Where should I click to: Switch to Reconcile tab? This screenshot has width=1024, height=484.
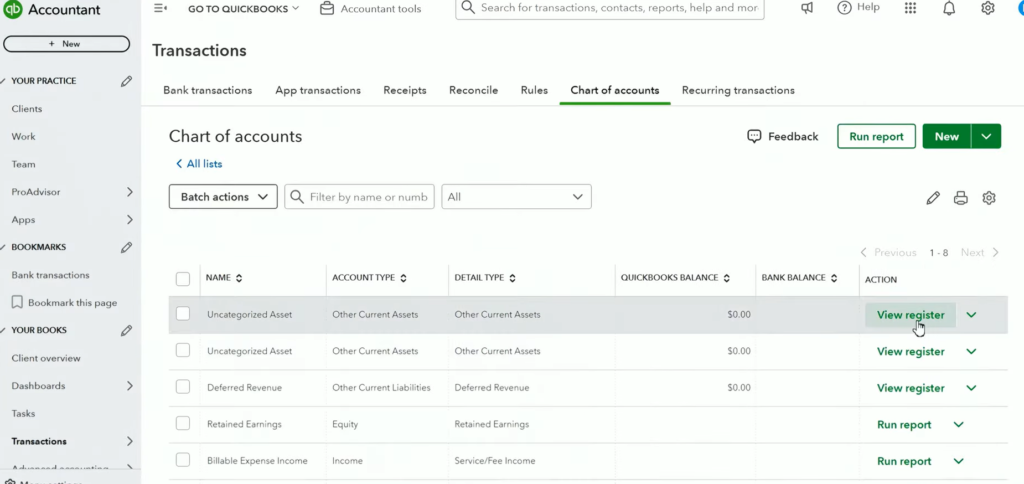tap(473, 90)
